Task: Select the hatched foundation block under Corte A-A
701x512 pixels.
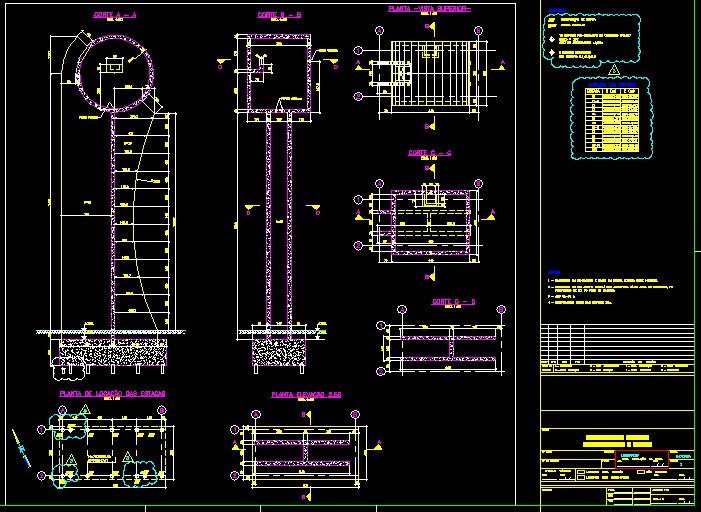Action: (112, 350)
